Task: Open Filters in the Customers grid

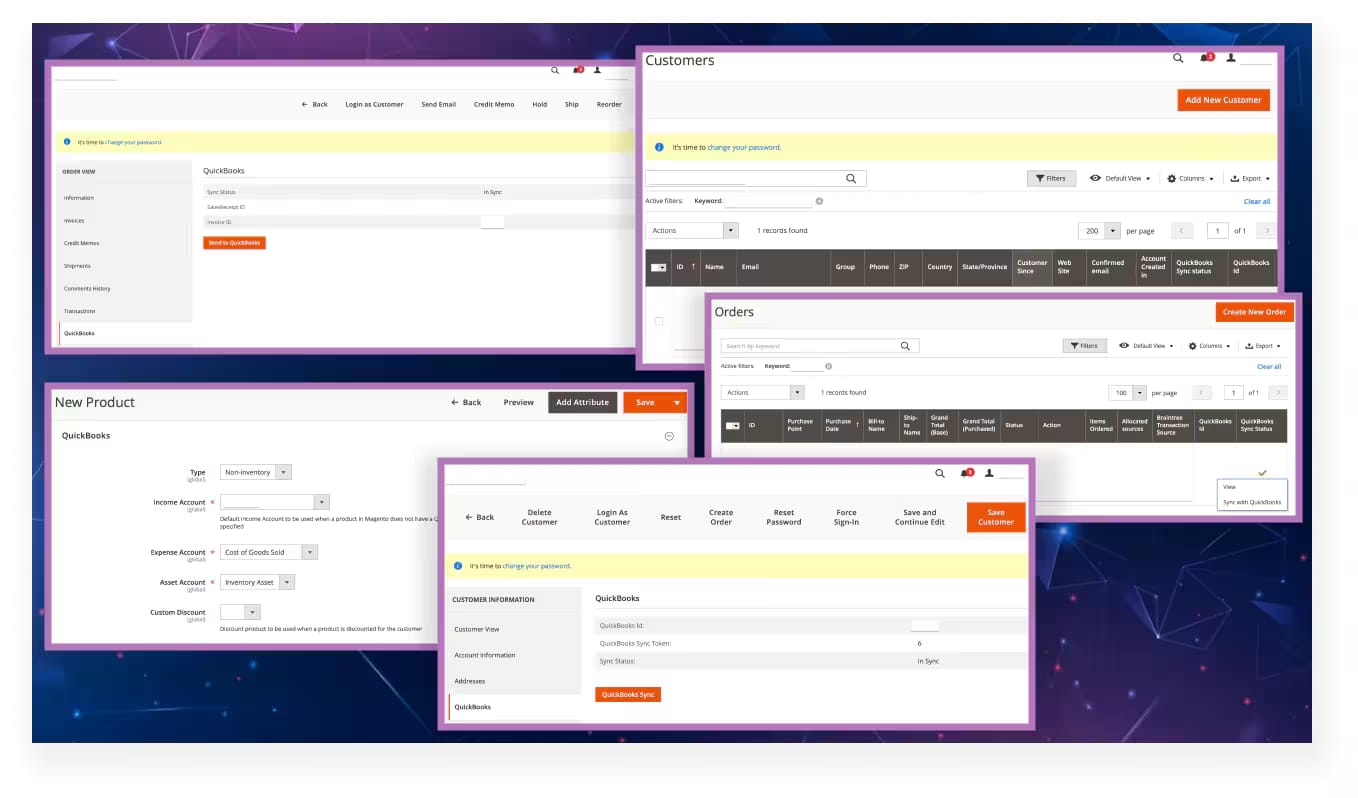Action: 1050,178
